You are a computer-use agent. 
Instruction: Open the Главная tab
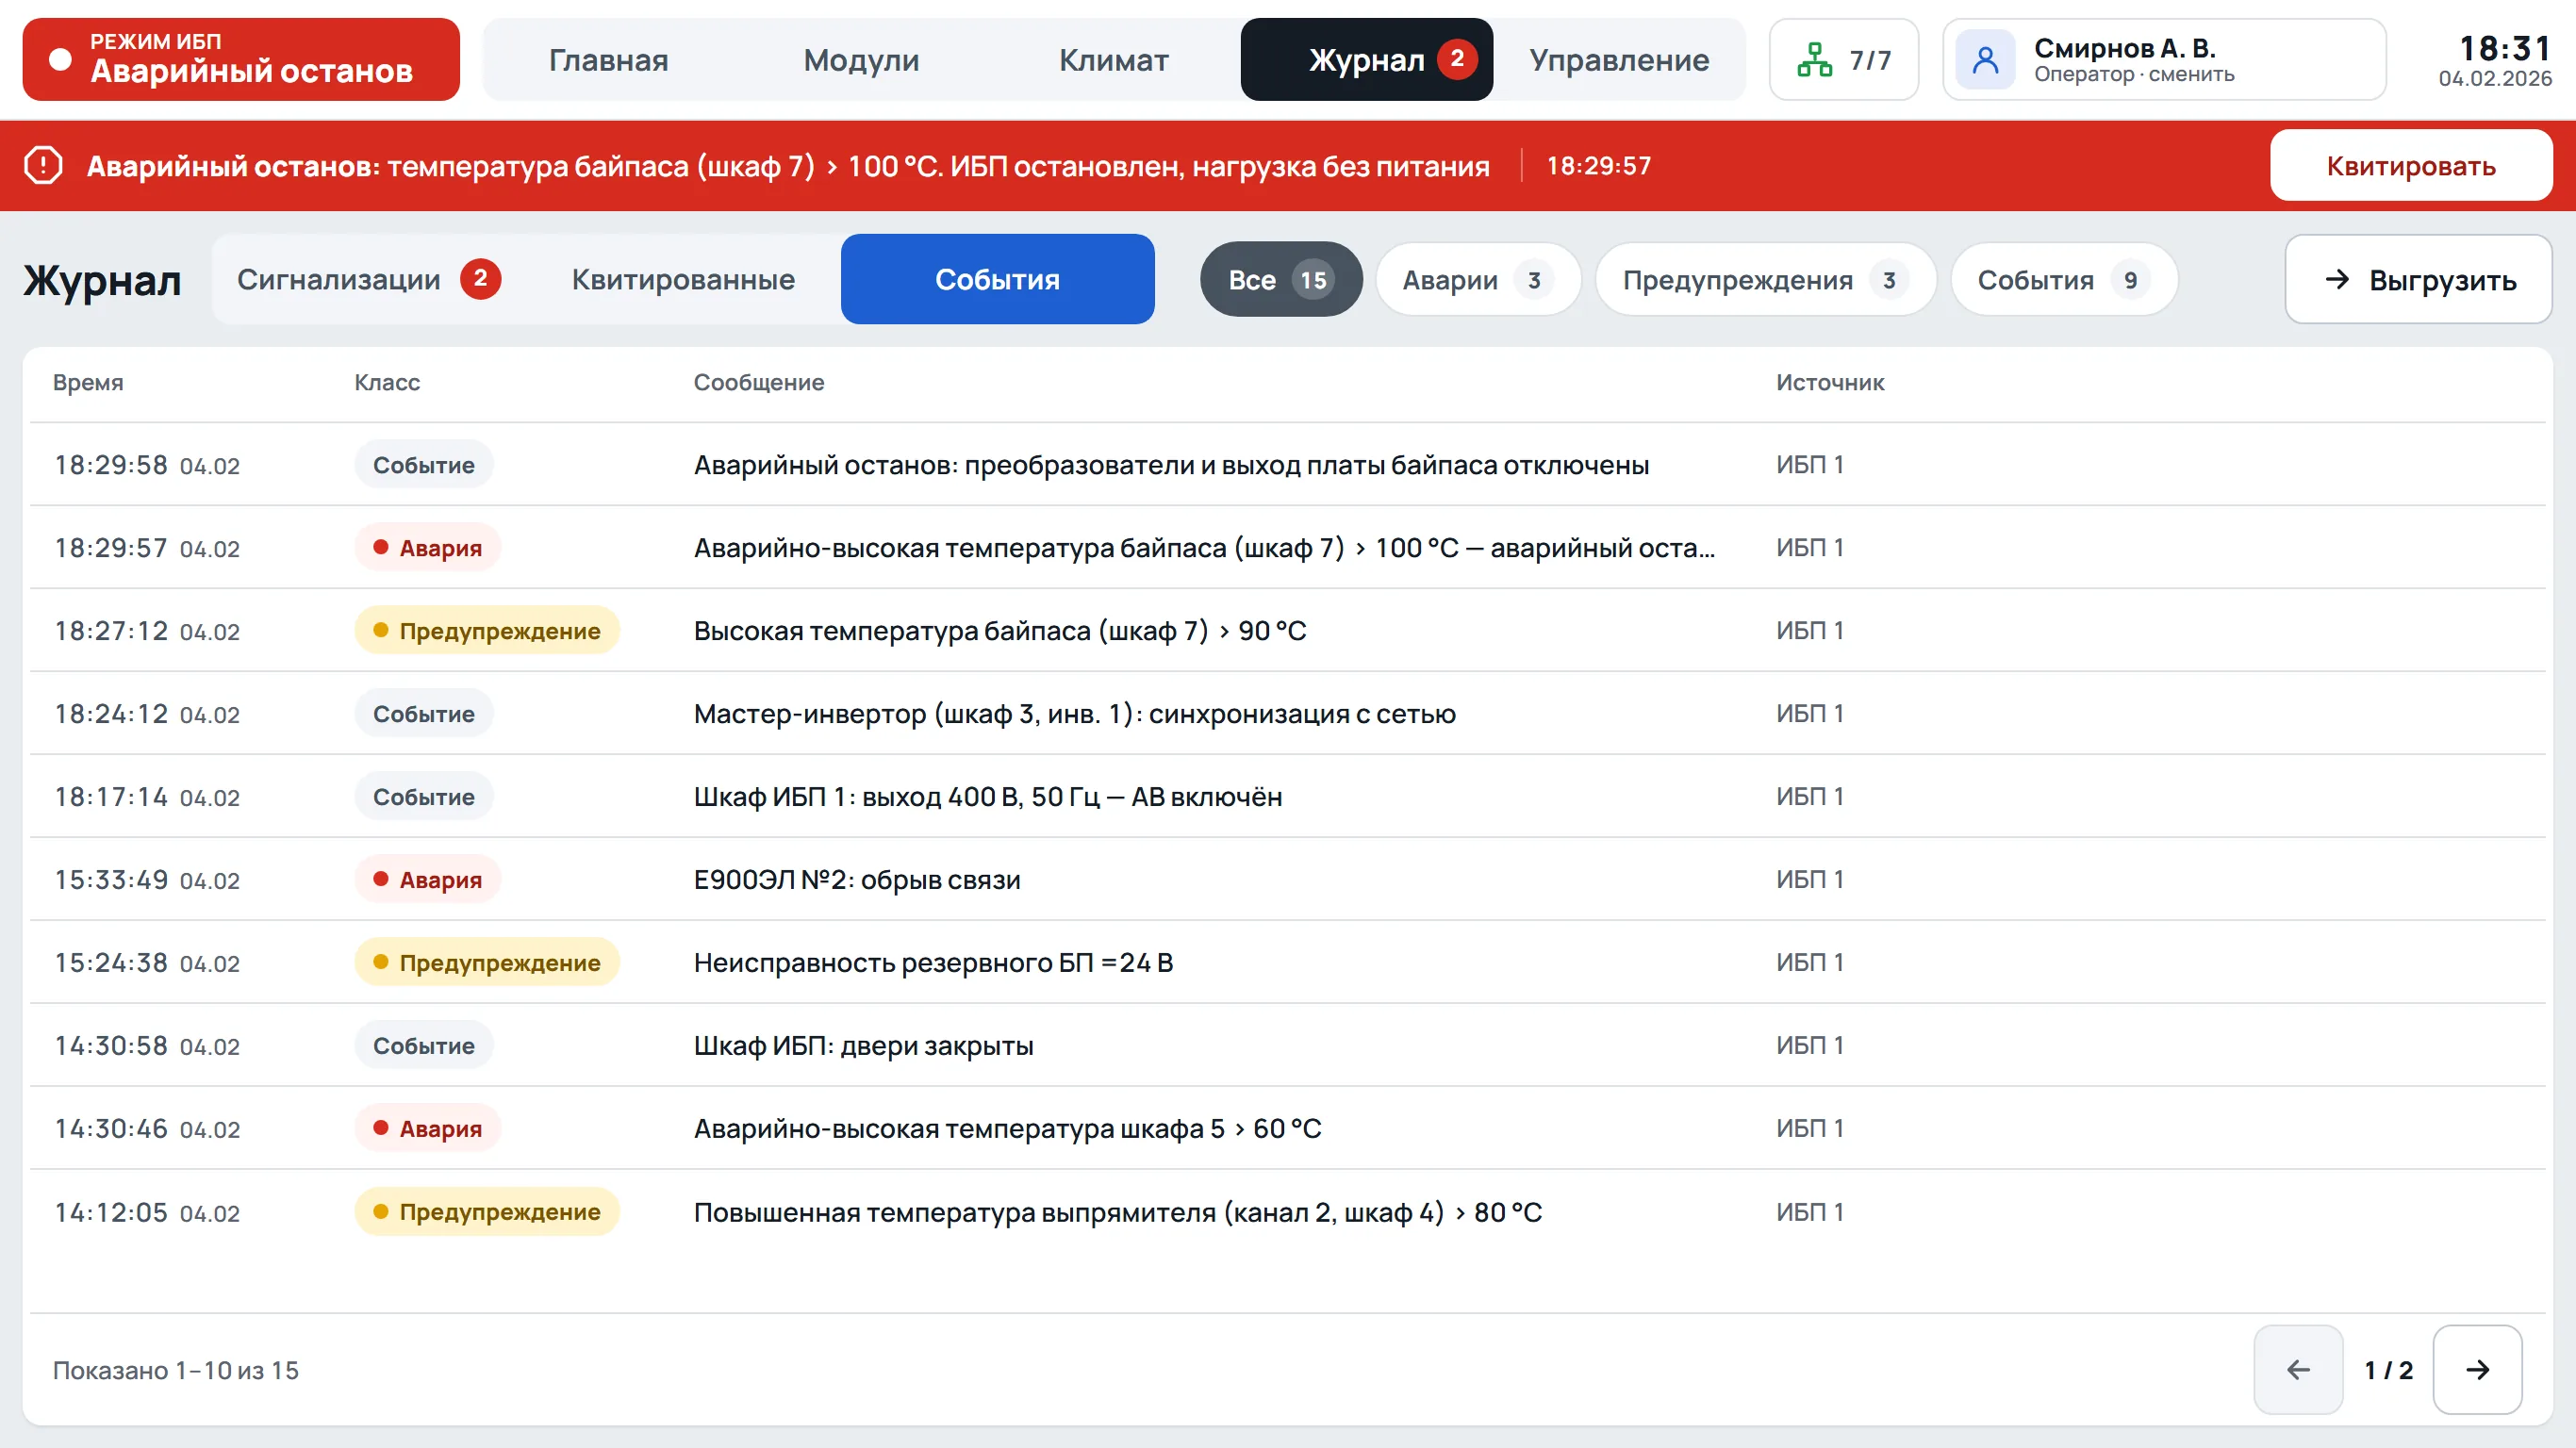tap(608, 60)
